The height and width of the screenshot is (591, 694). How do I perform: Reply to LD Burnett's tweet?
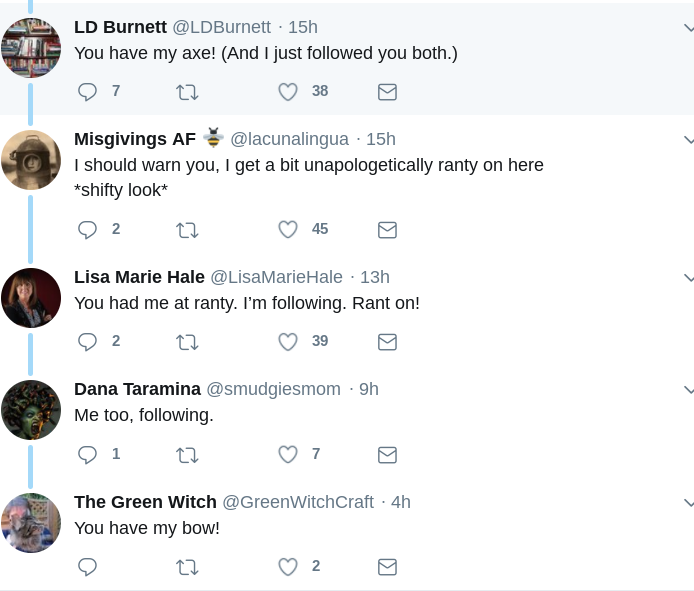tap(88, 92)
